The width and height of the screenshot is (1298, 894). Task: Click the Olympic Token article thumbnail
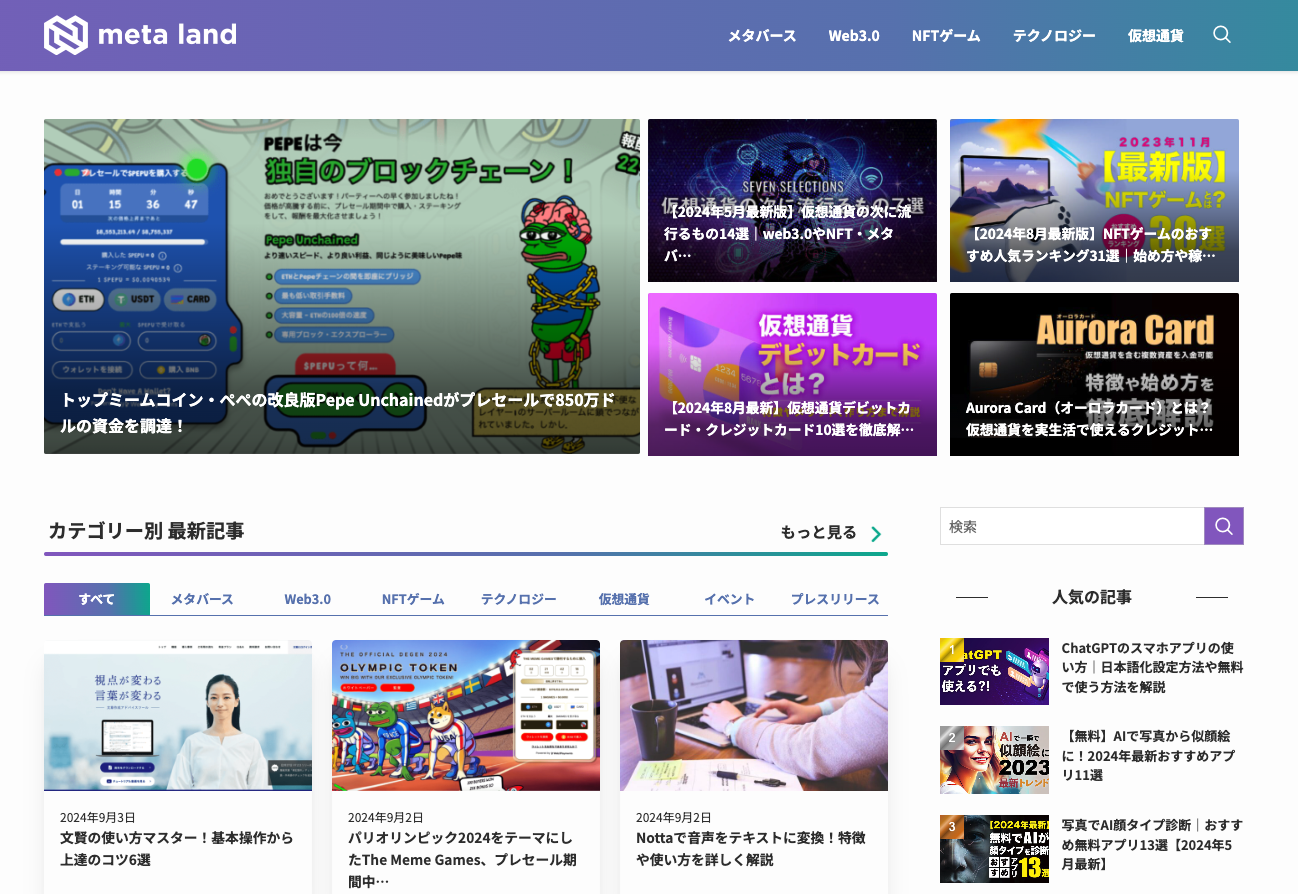(x=465, y=715)
